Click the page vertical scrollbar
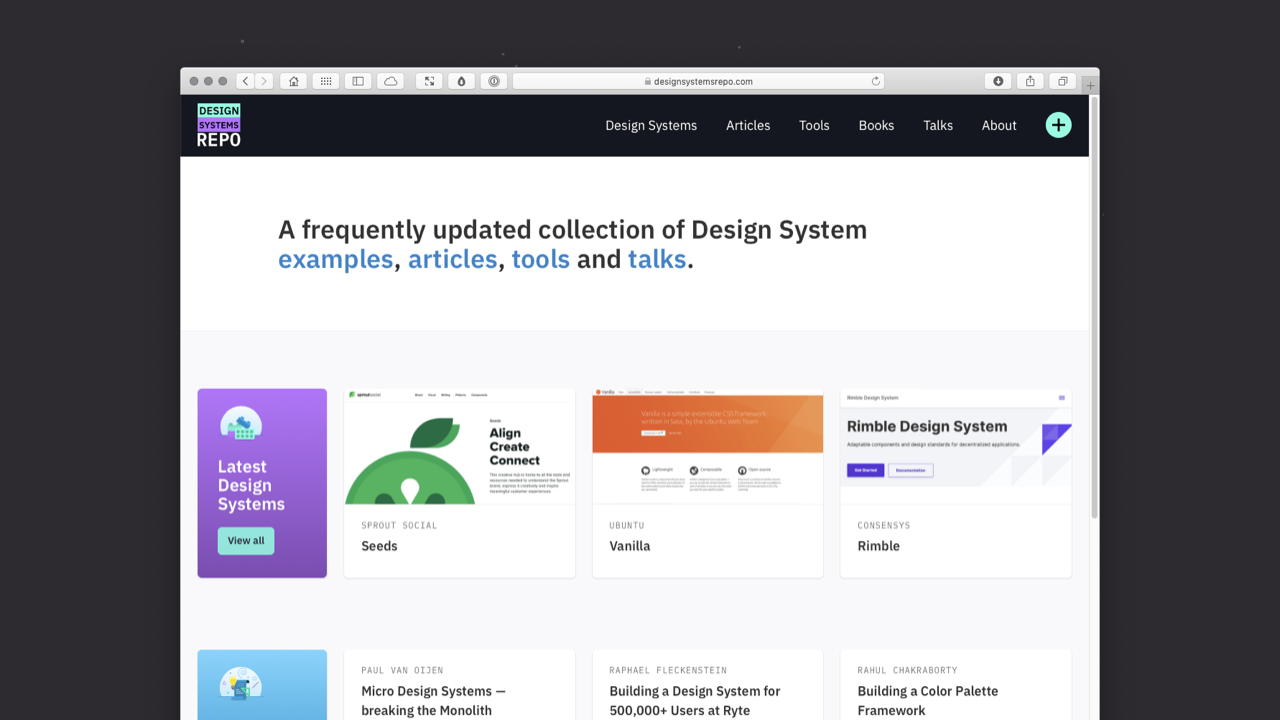This screenshot has width=1280, height=720. tap(1094, 308)
